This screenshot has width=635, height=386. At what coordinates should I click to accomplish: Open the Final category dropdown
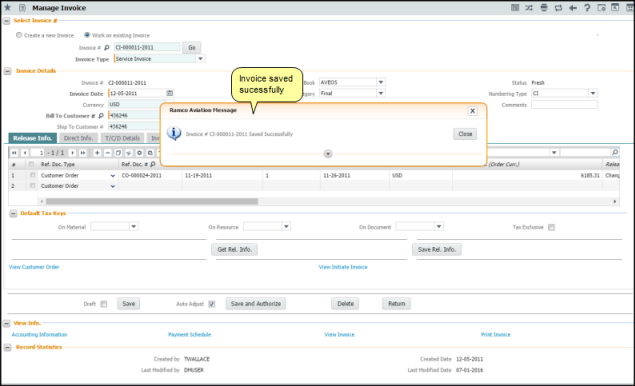(381, 93)
